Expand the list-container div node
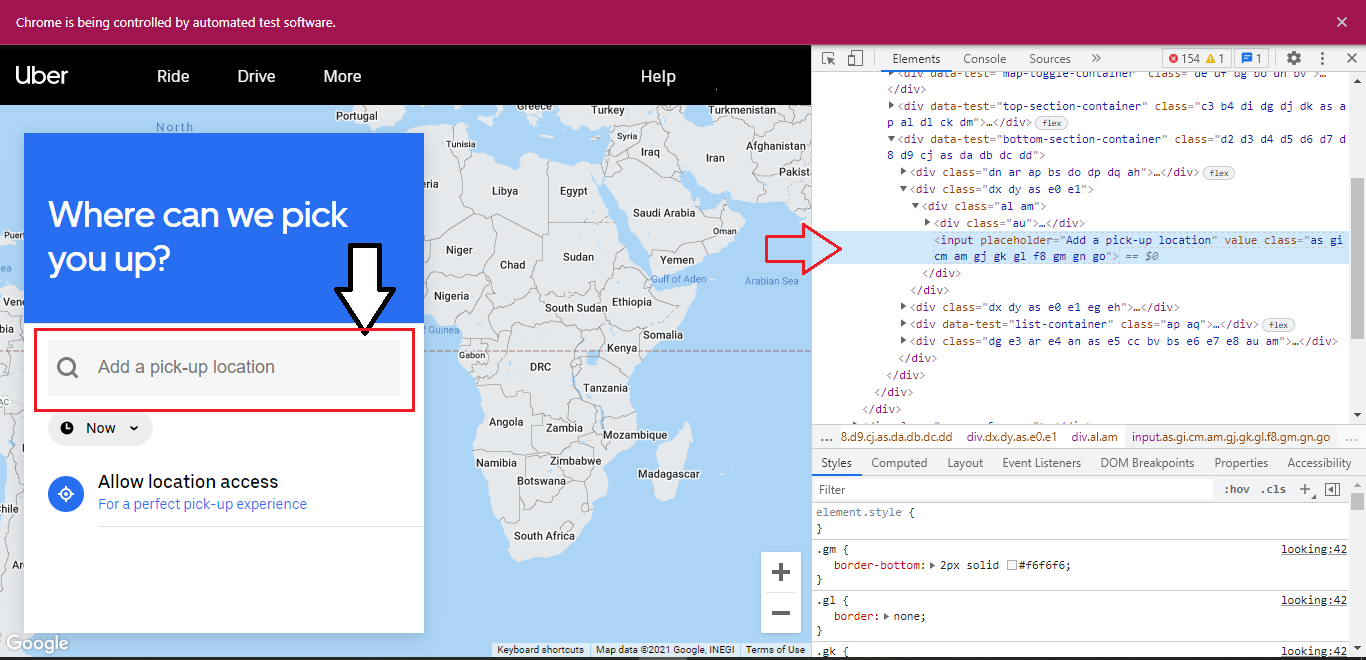The image size is (1366, 660). 905,324
